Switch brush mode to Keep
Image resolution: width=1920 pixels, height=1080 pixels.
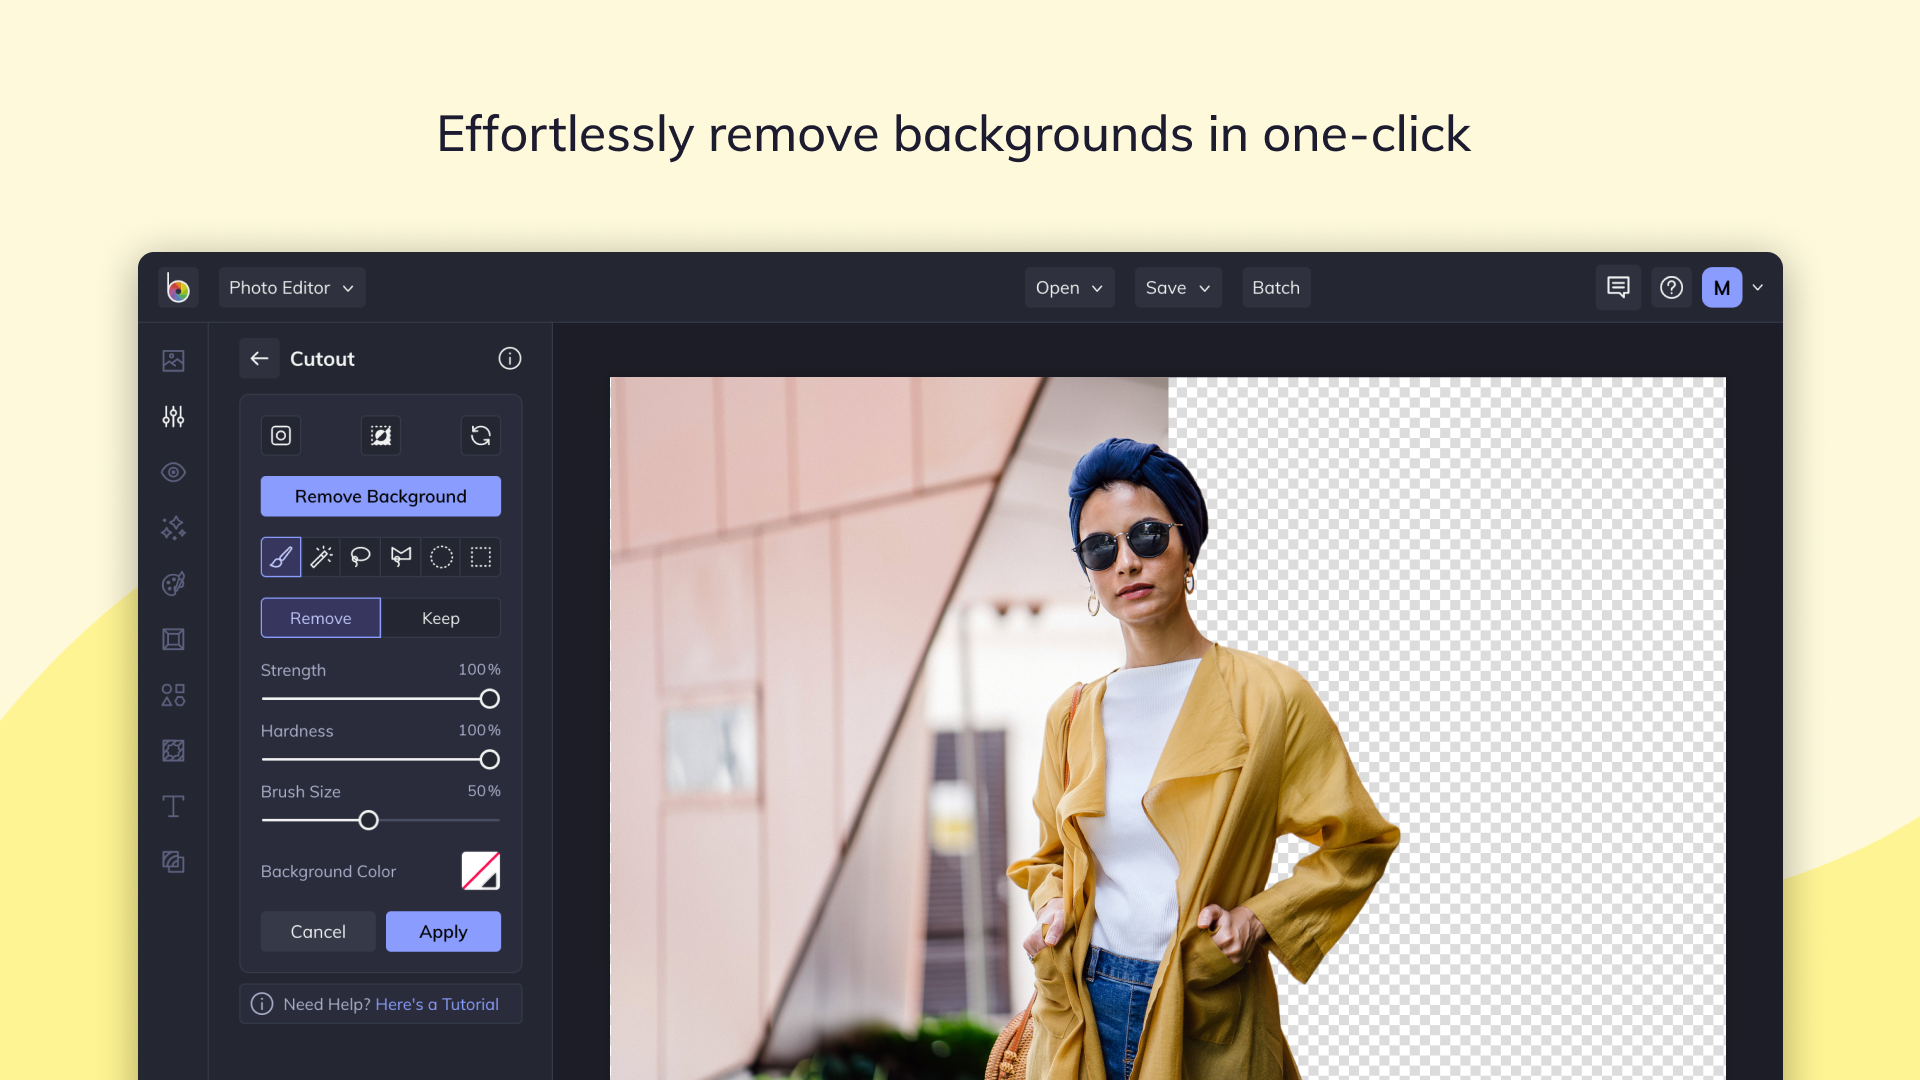tap(440, 618)
